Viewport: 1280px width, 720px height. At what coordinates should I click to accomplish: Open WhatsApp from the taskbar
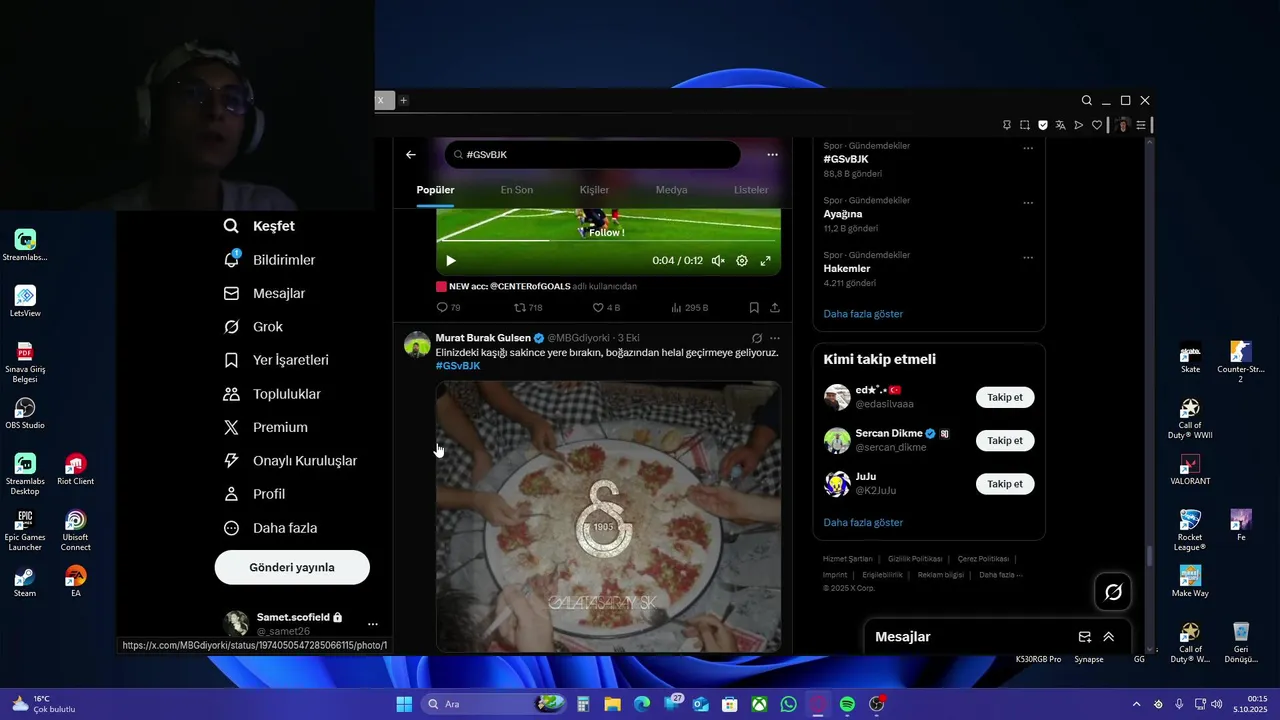click(x=789, y=704)
